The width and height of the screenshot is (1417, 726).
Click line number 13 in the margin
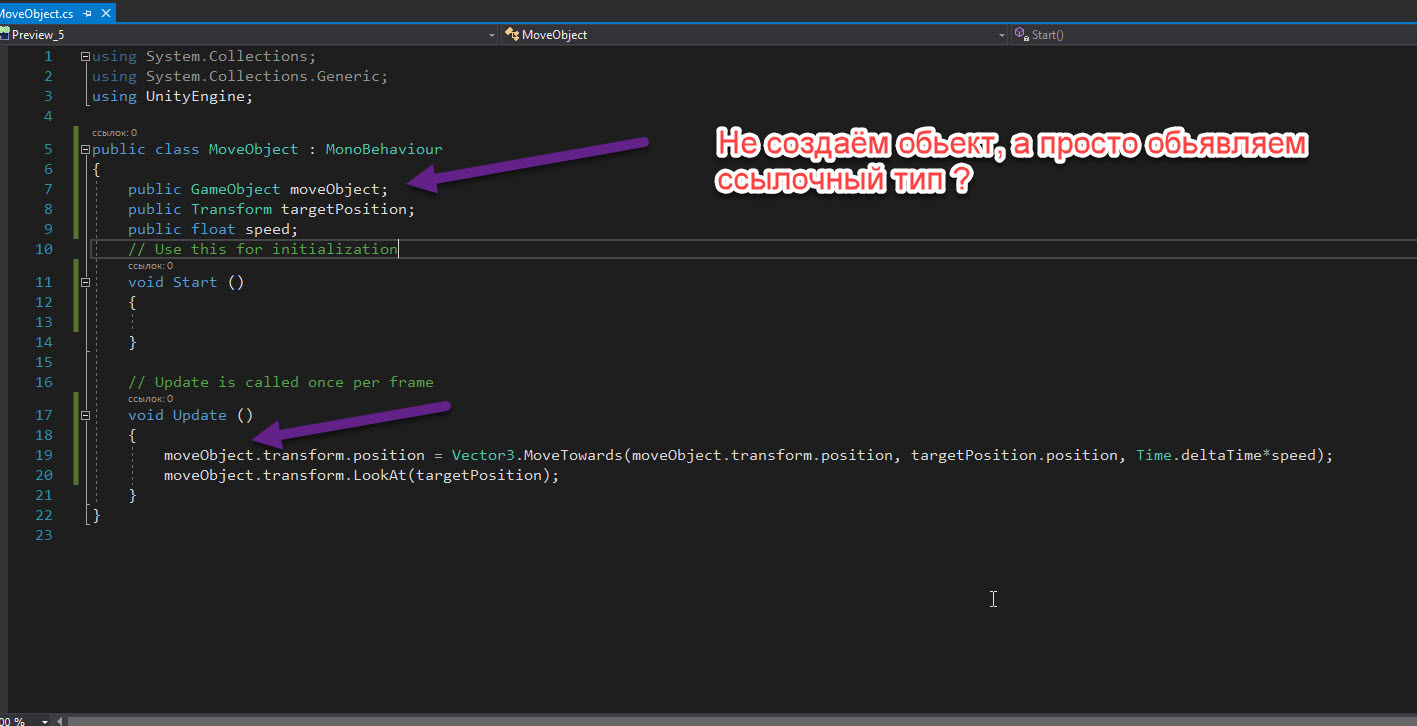tap(43, 322)
